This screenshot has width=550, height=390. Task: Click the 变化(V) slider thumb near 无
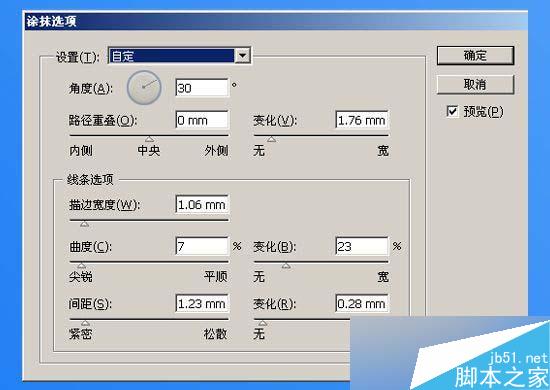(271, 139)
